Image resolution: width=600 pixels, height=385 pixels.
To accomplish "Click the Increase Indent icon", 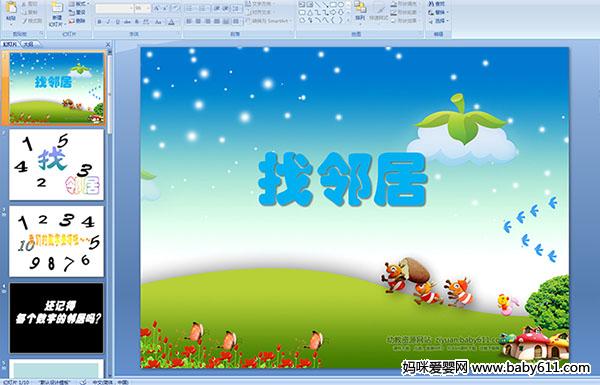I will [x=226, y=8].
